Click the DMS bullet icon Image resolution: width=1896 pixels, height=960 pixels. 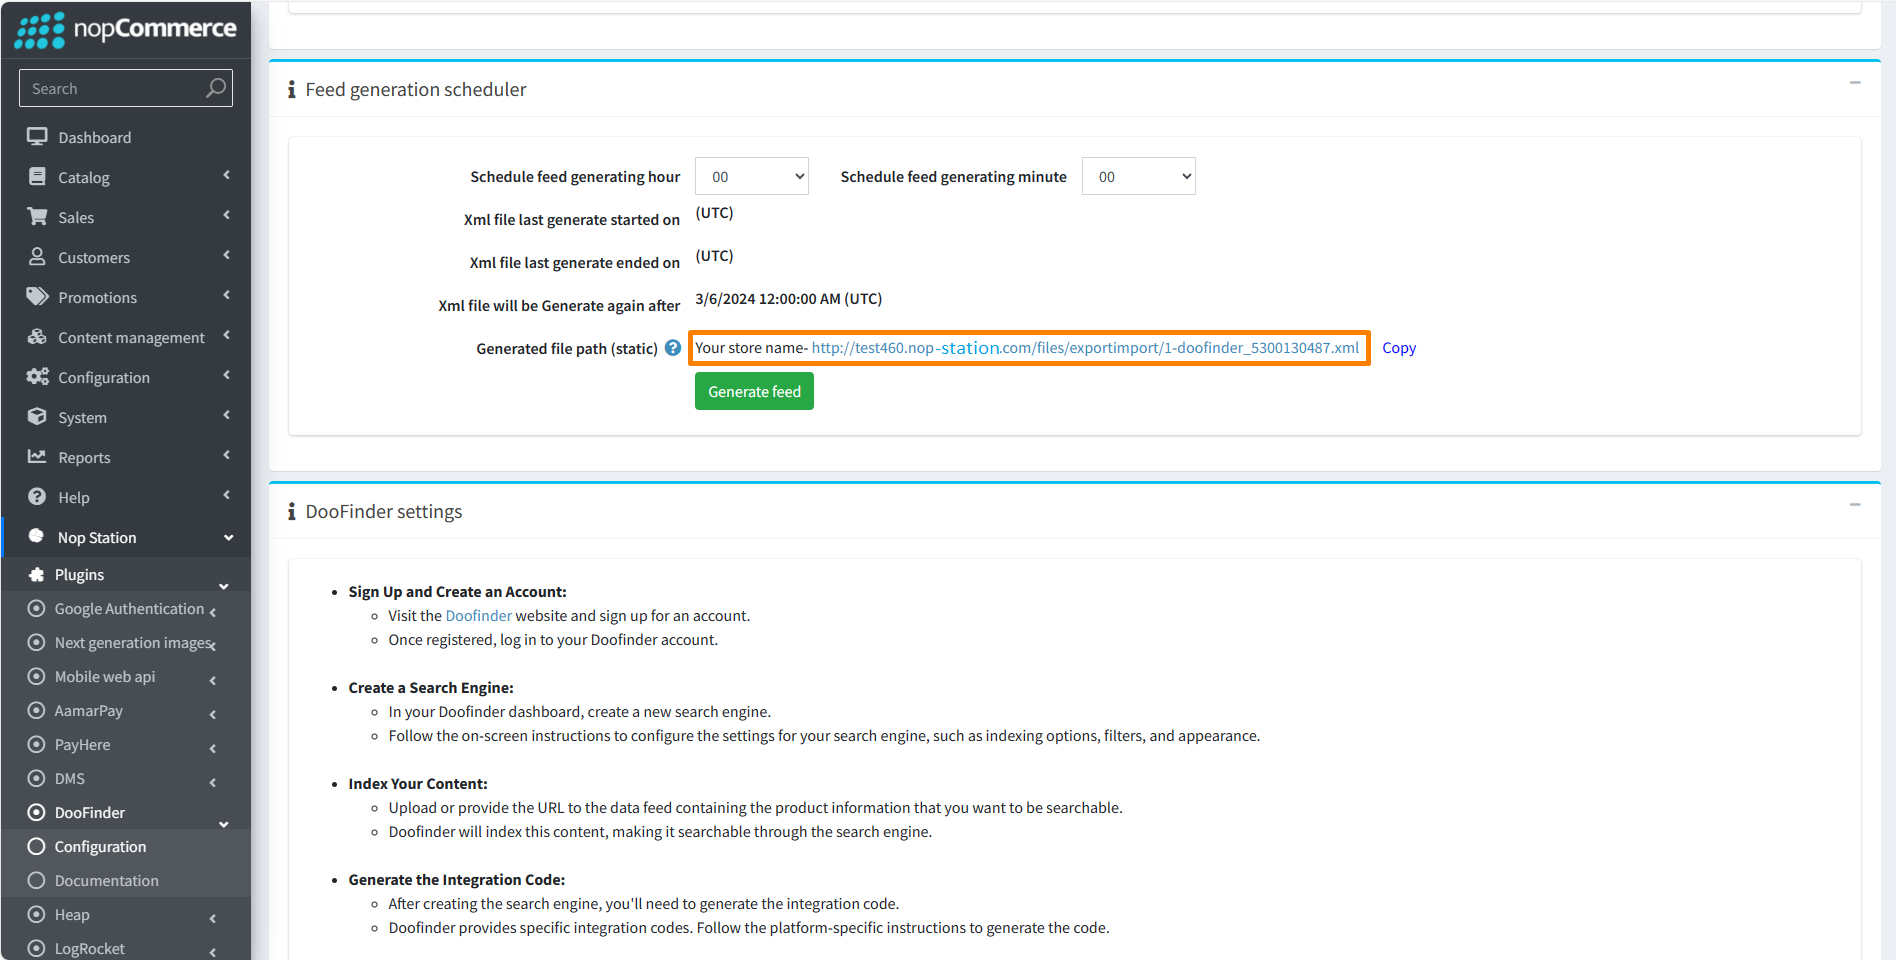pos(37,778)
